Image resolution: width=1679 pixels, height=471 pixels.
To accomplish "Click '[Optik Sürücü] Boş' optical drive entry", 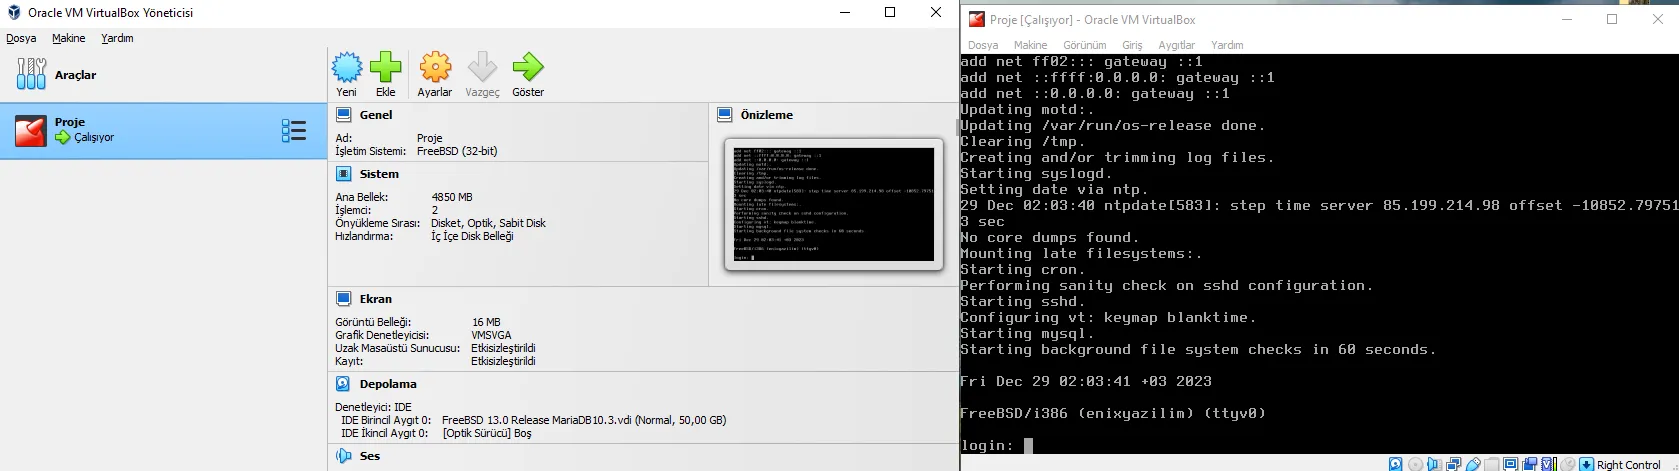I will point(487,433).
